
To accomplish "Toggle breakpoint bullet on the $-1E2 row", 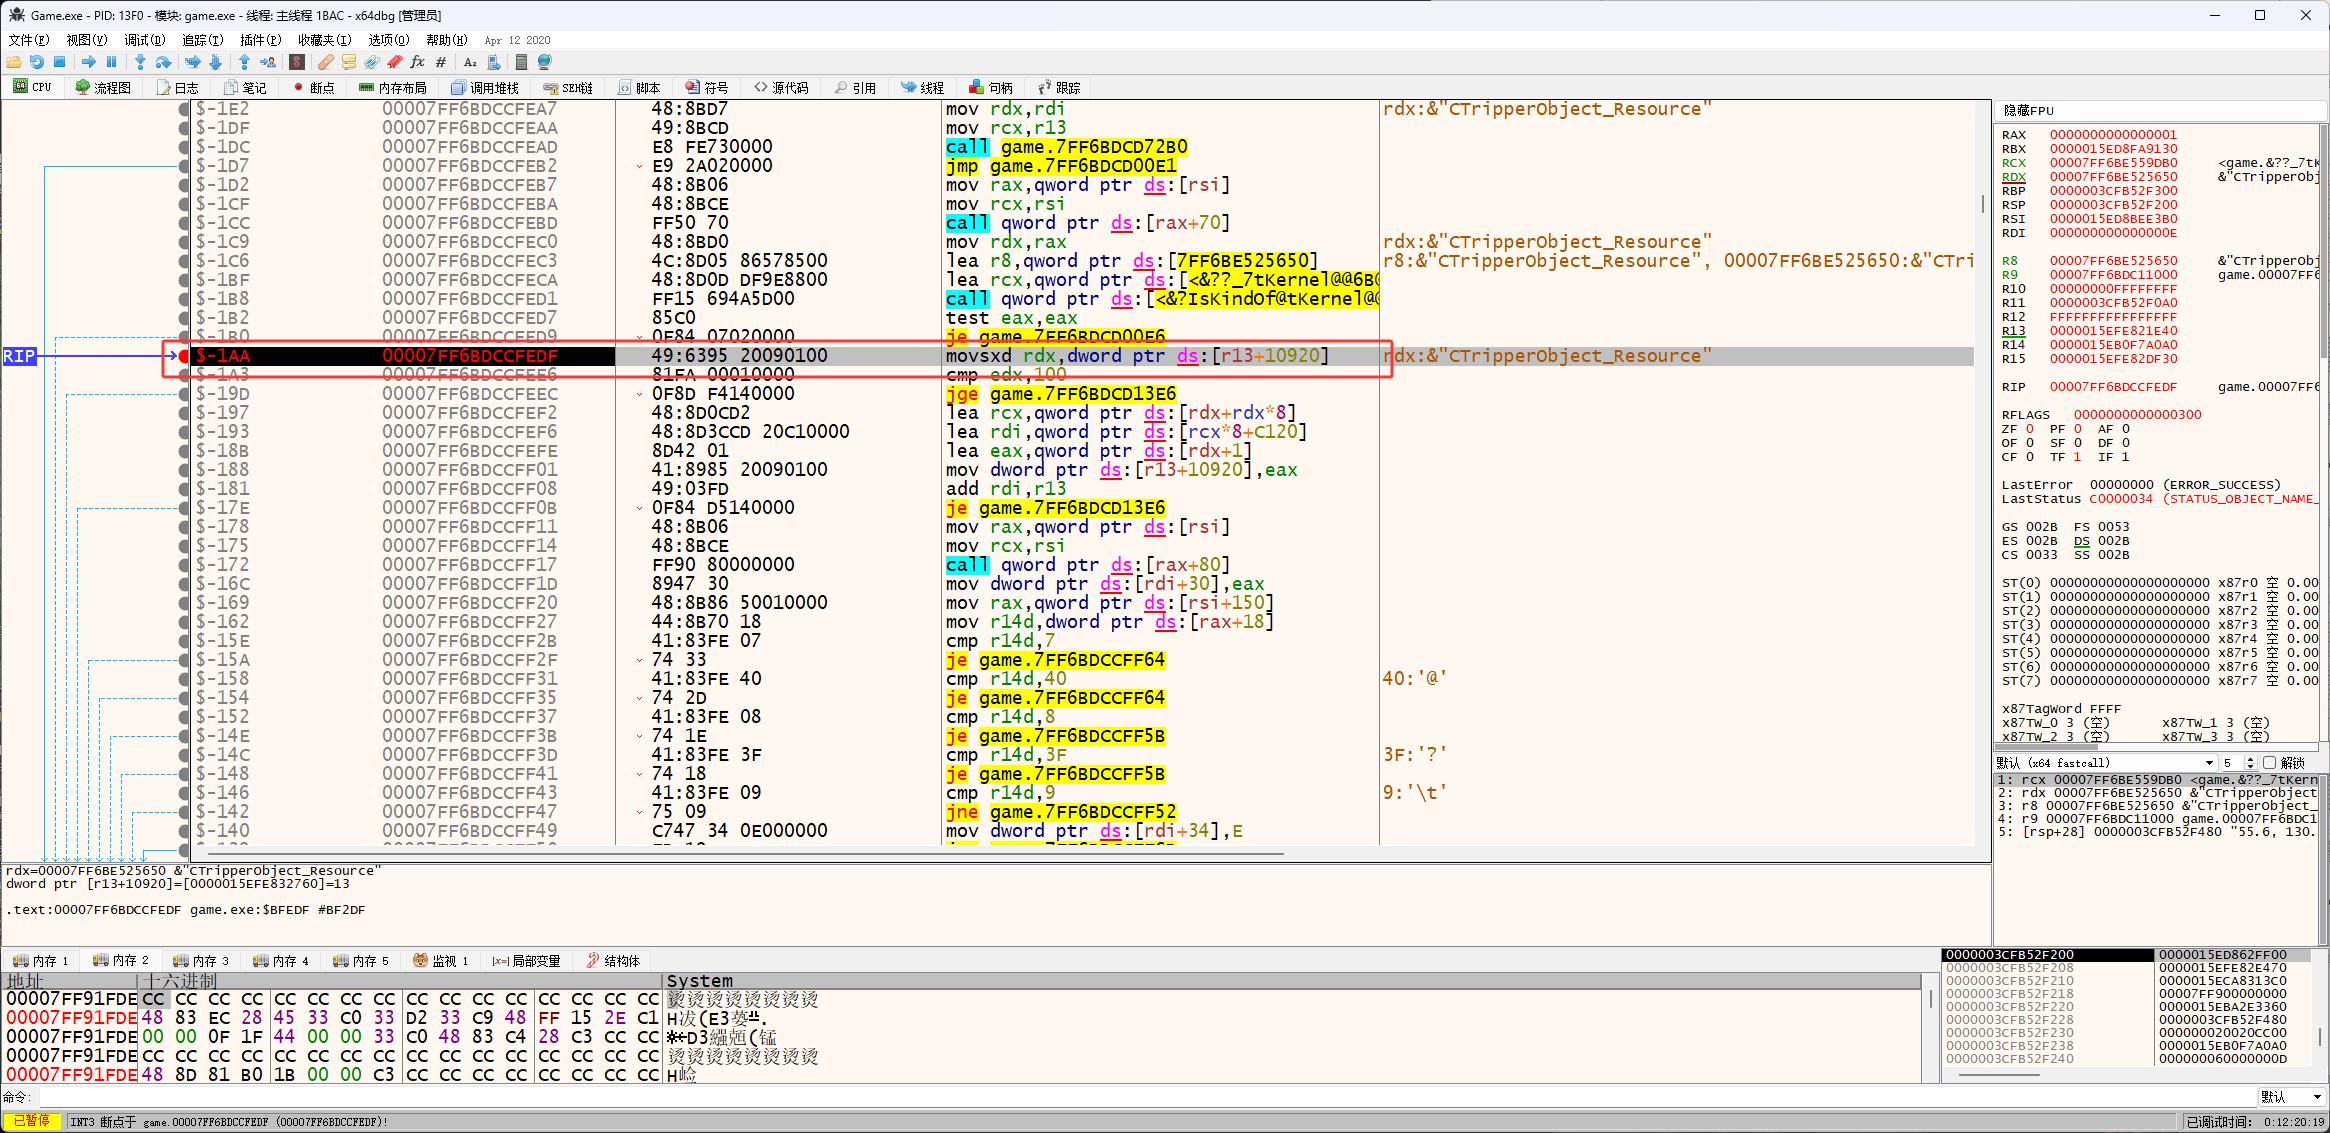I will click(184, 109).
